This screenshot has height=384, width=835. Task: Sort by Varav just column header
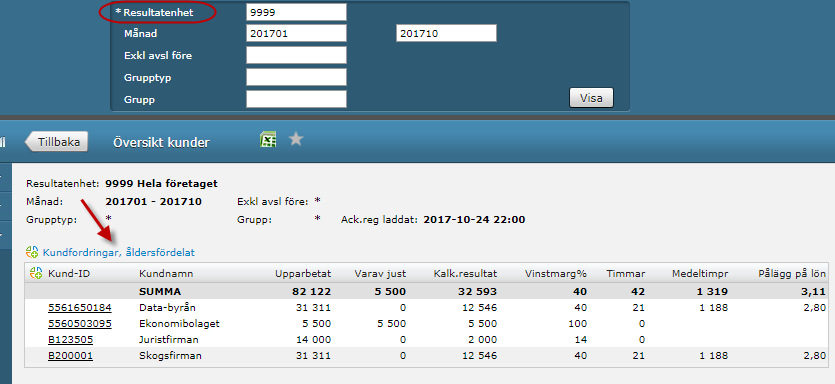point(380,274)
